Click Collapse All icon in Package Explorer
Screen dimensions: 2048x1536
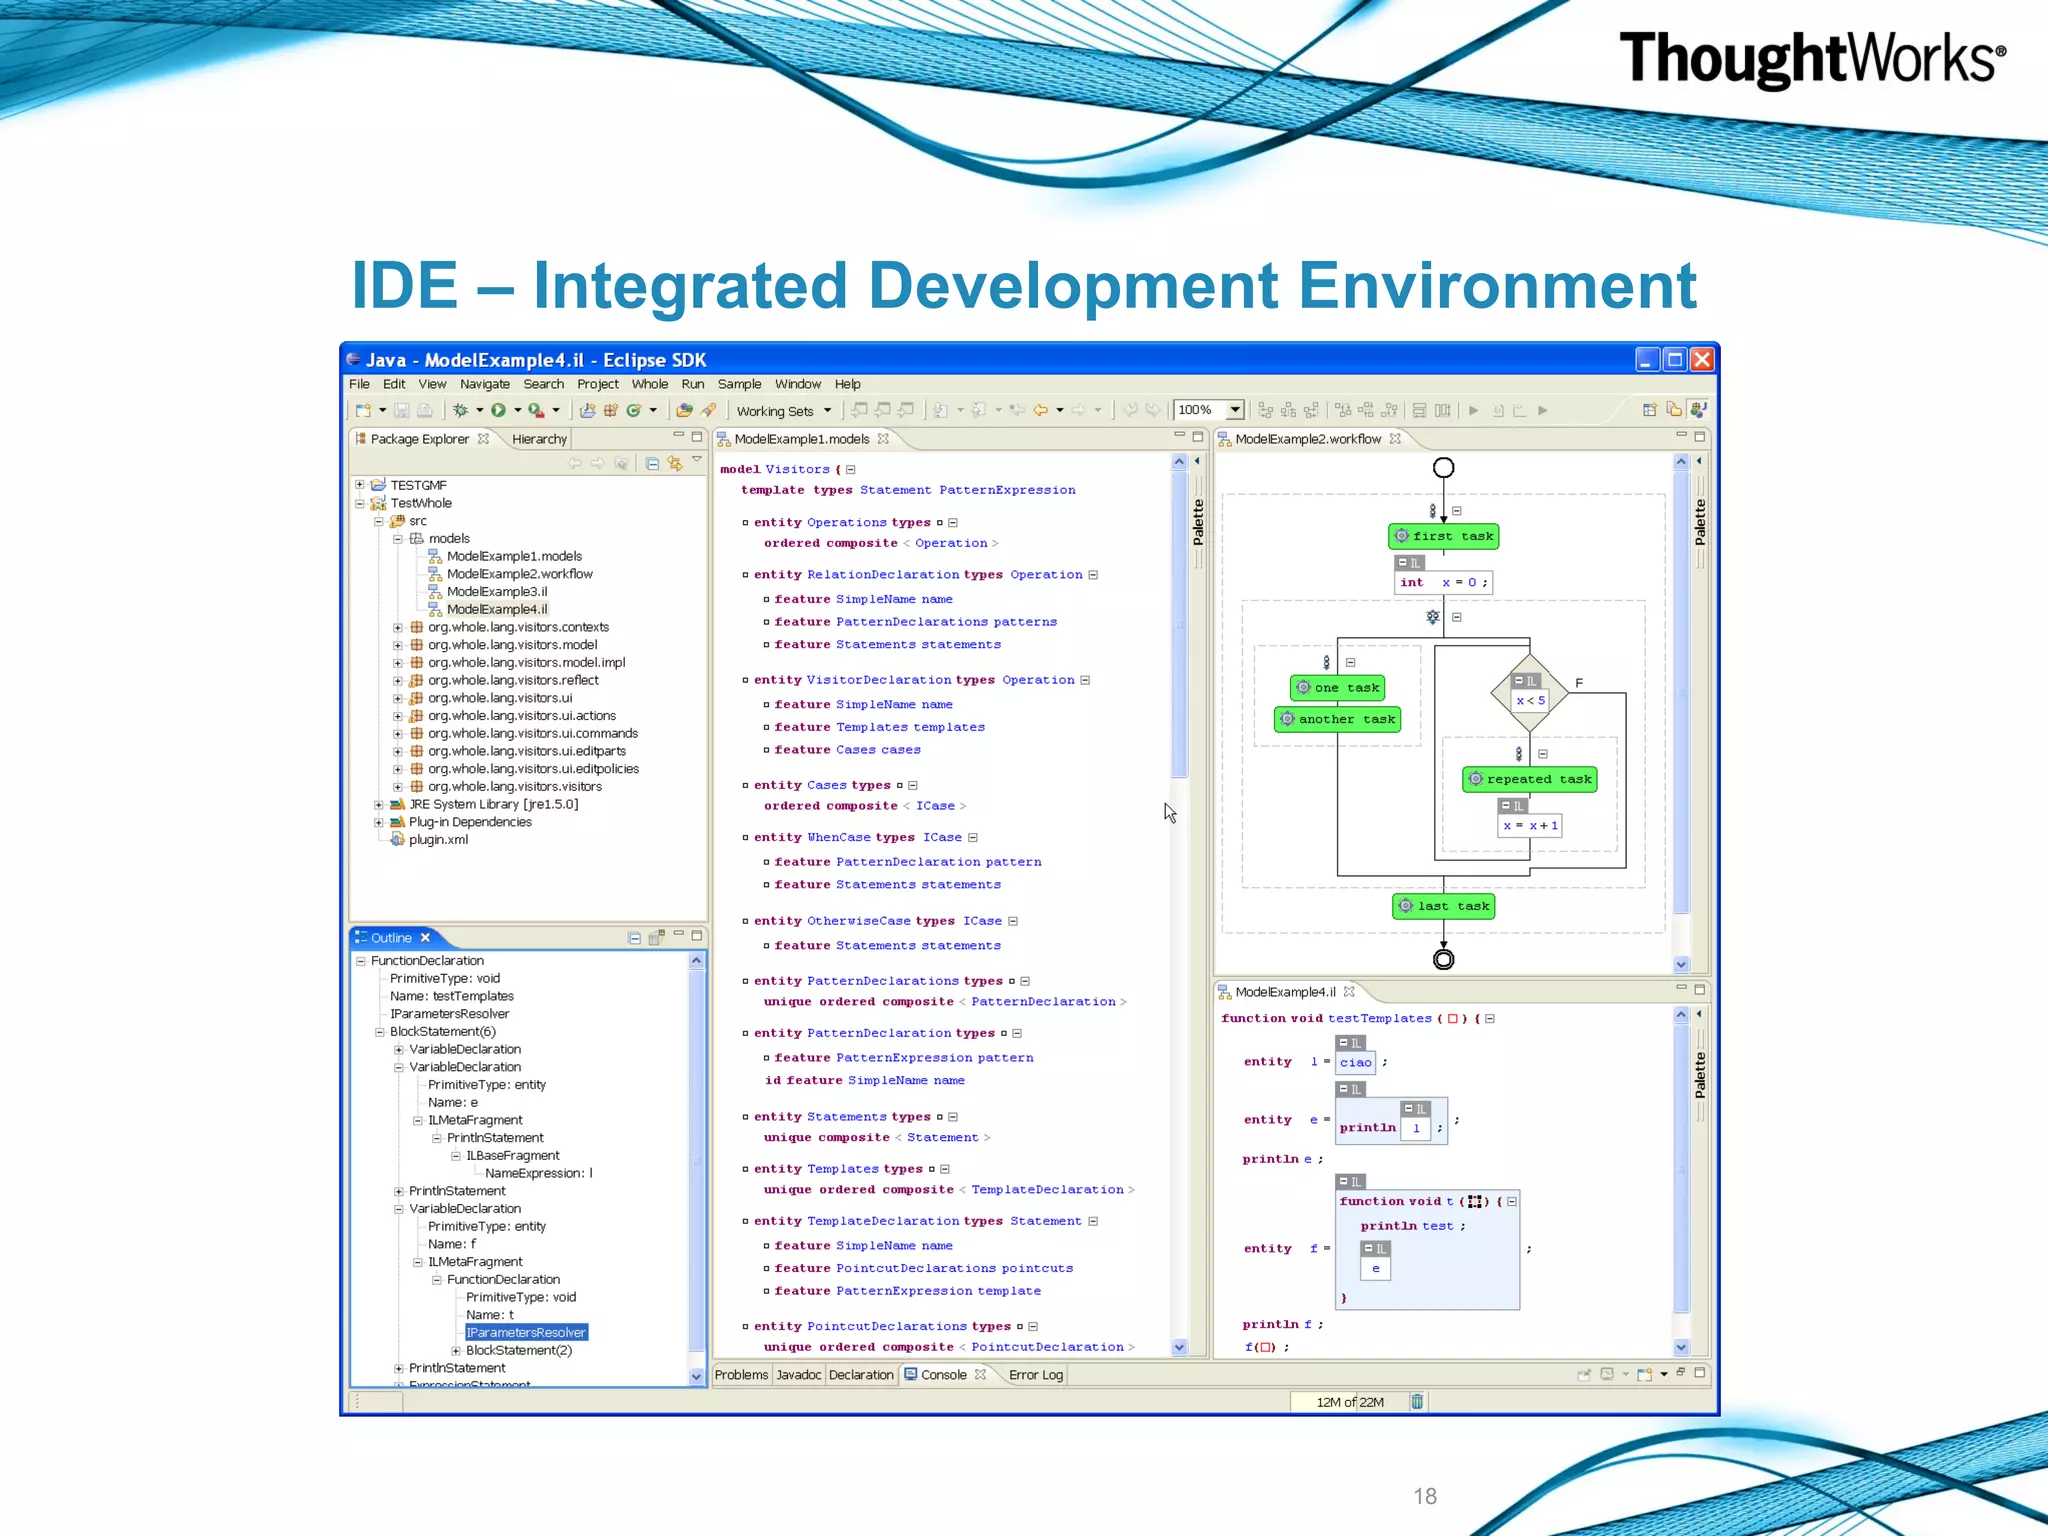pyautogui.click(x=652, y=463)
